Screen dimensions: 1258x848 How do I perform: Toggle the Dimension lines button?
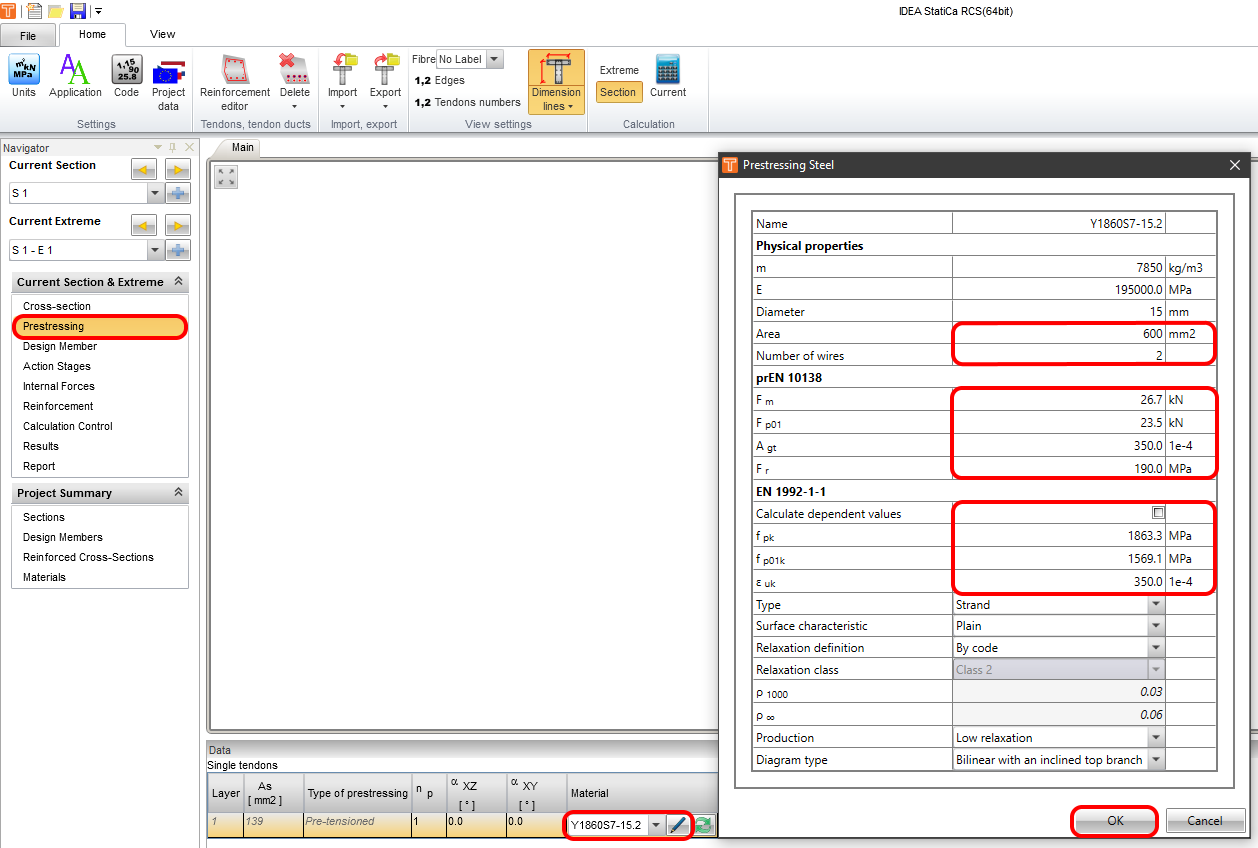click(x=556, y=80)
